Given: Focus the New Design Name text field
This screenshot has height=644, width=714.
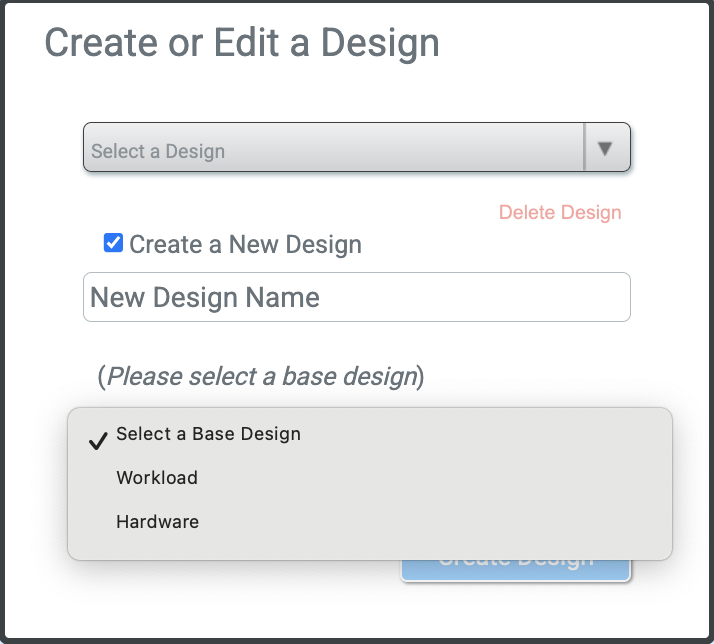Looking at the screenshot, I should [357, 297].
